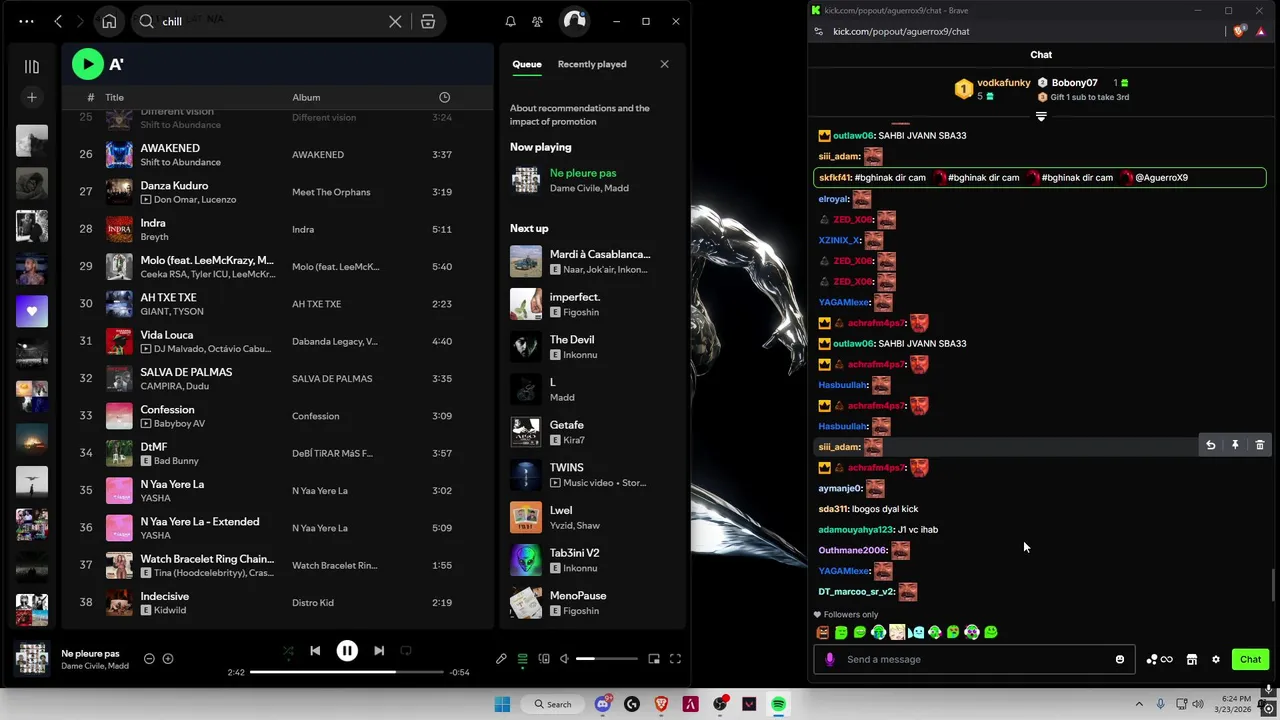Image resolution: width=1280 pixels, height=720 pixels.
Task: Open lyrics microphone icon
Action: (501, 659)
